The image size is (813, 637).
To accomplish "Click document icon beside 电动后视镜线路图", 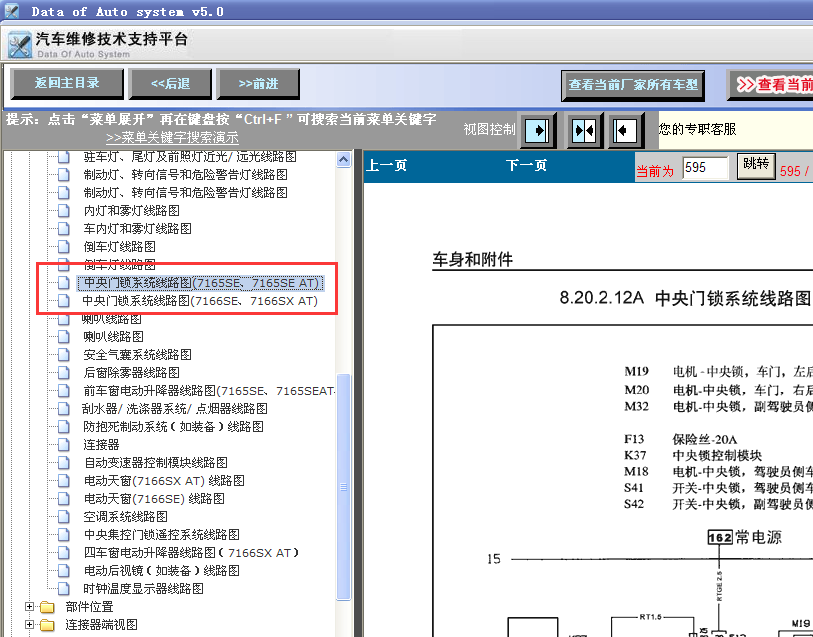I will click(64, 571).
